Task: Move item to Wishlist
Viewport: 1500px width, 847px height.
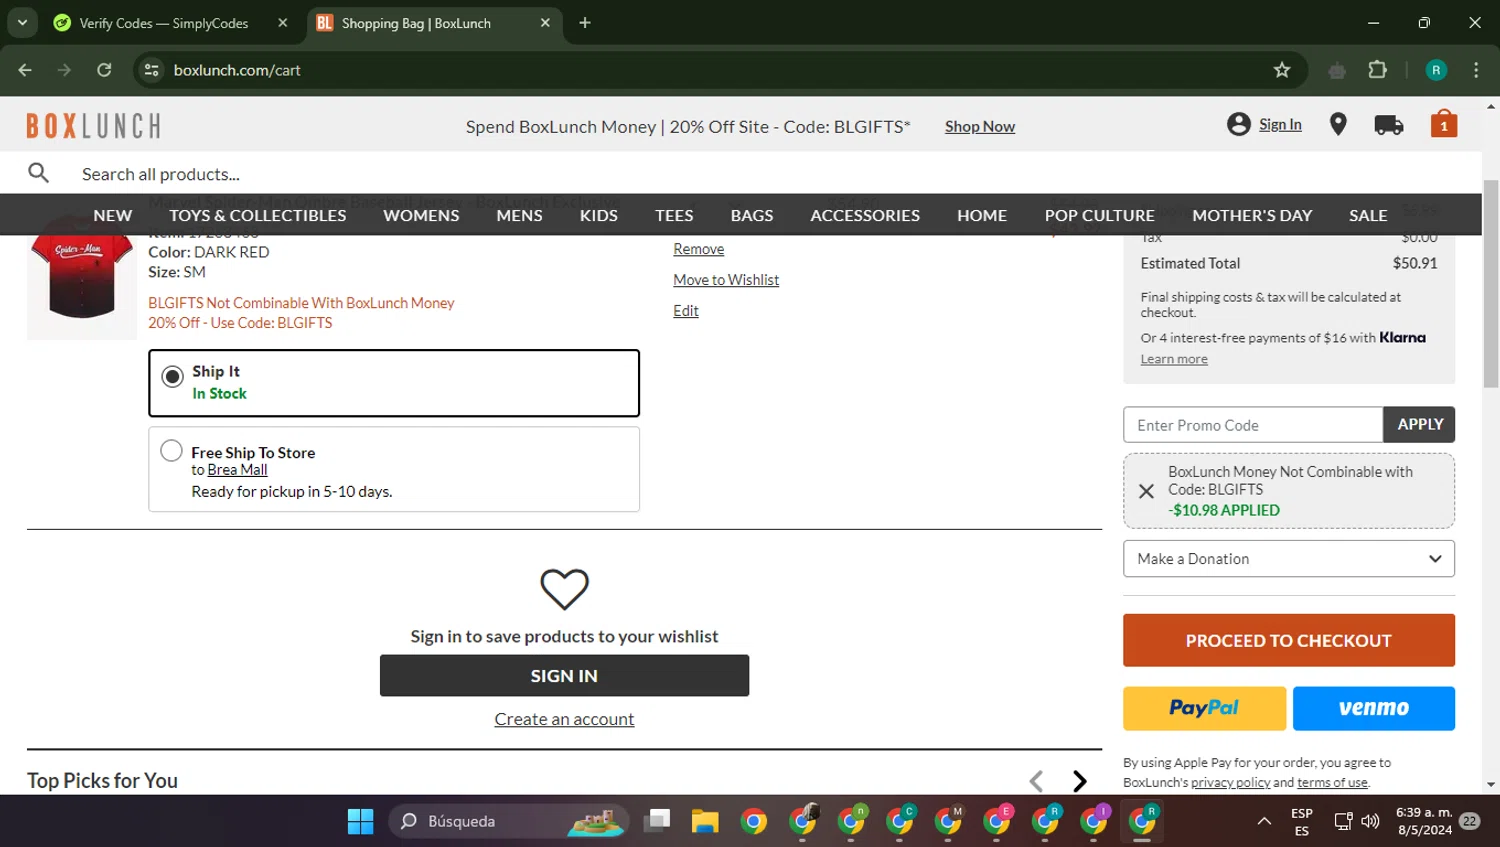Action: point(726,280)
